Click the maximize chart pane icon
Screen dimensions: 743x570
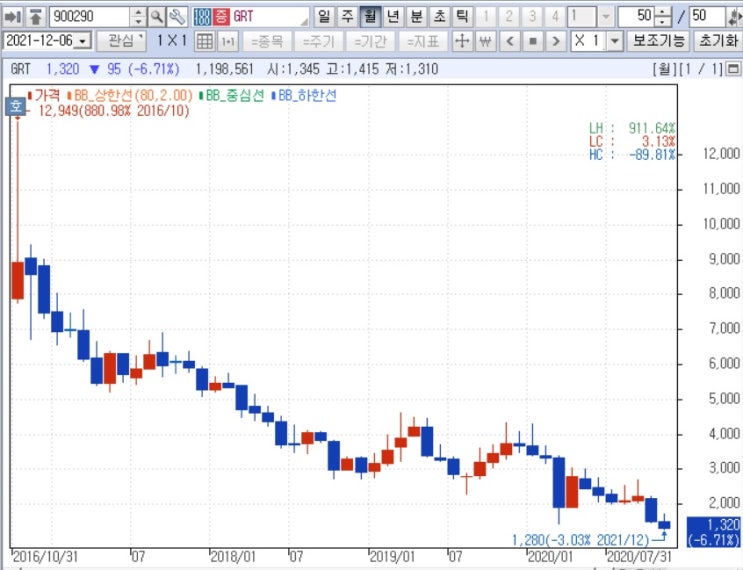734,70
